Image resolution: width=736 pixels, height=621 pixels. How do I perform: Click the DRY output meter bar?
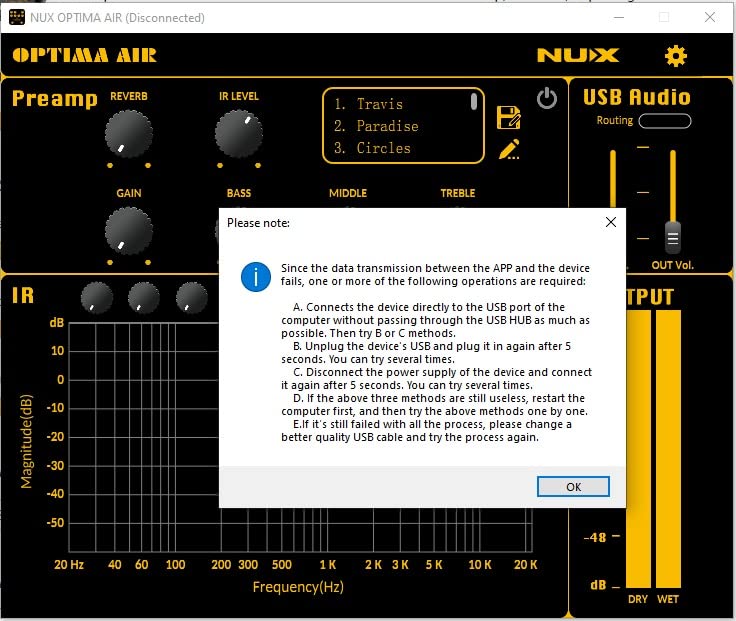tap(638, 449)
